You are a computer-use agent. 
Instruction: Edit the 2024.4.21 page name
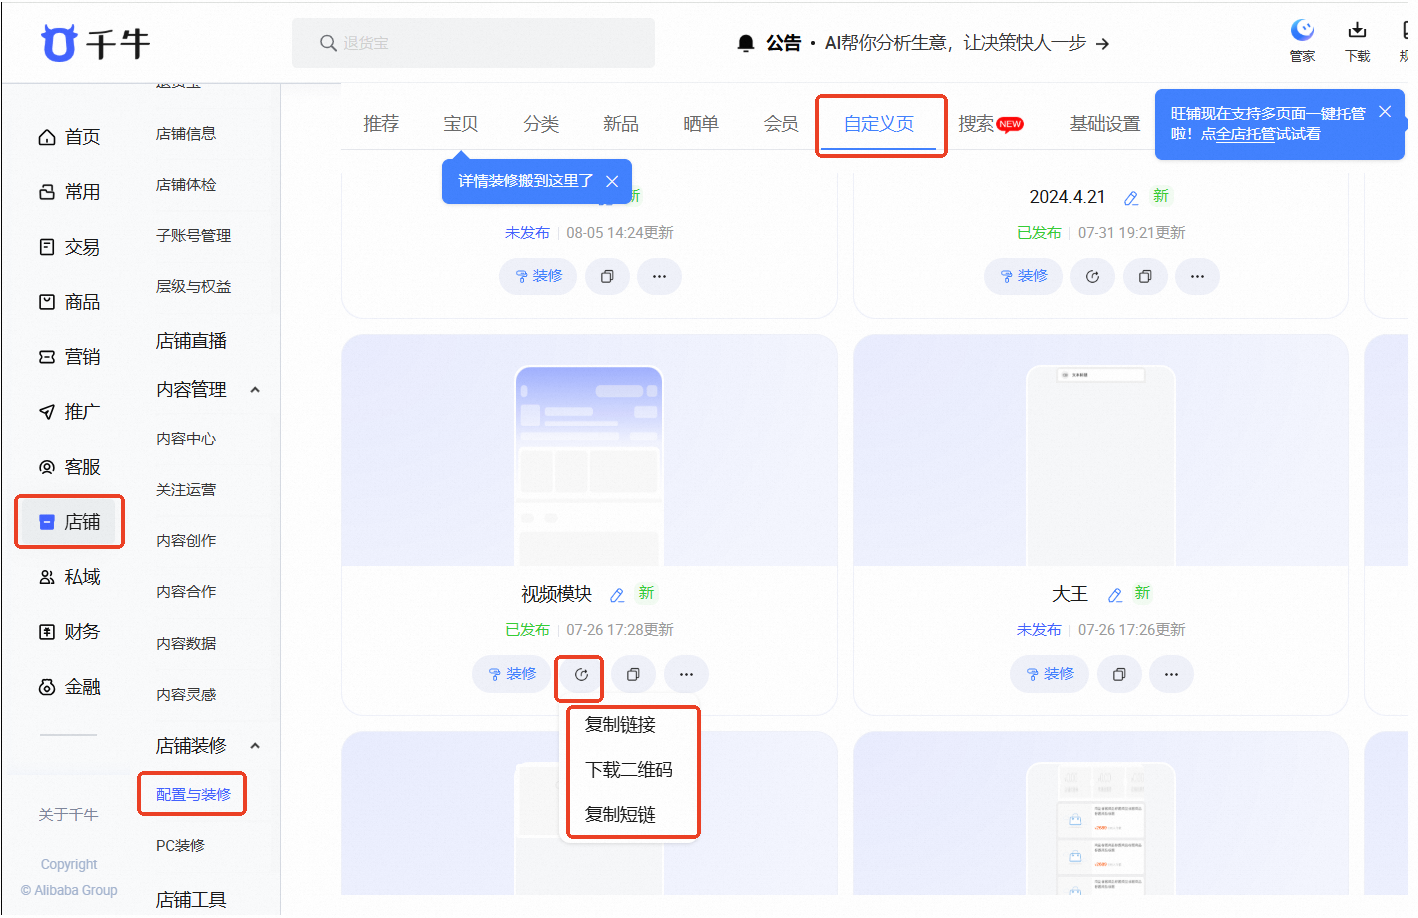[x=1131, y=198]
